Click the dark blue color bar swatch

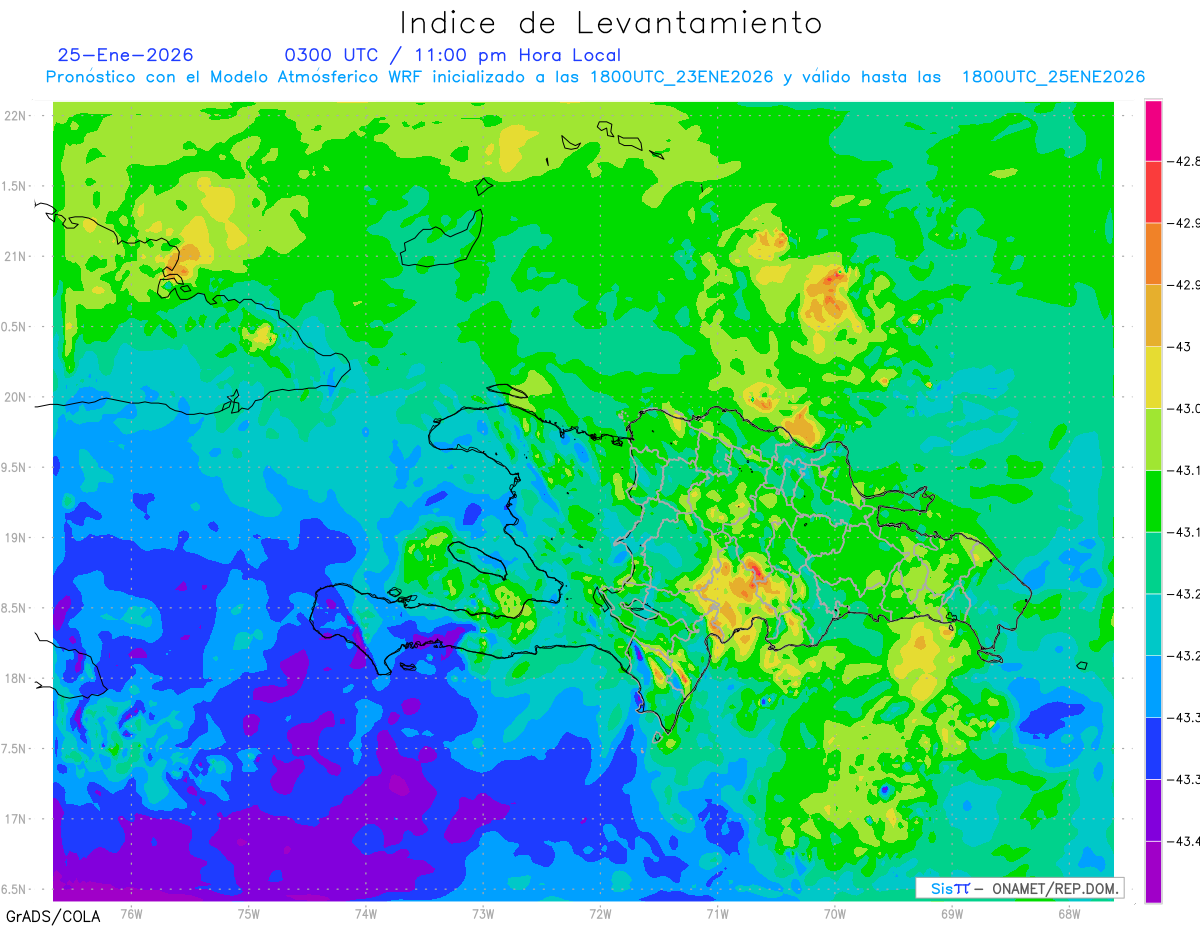click(x=1153, y=748)
